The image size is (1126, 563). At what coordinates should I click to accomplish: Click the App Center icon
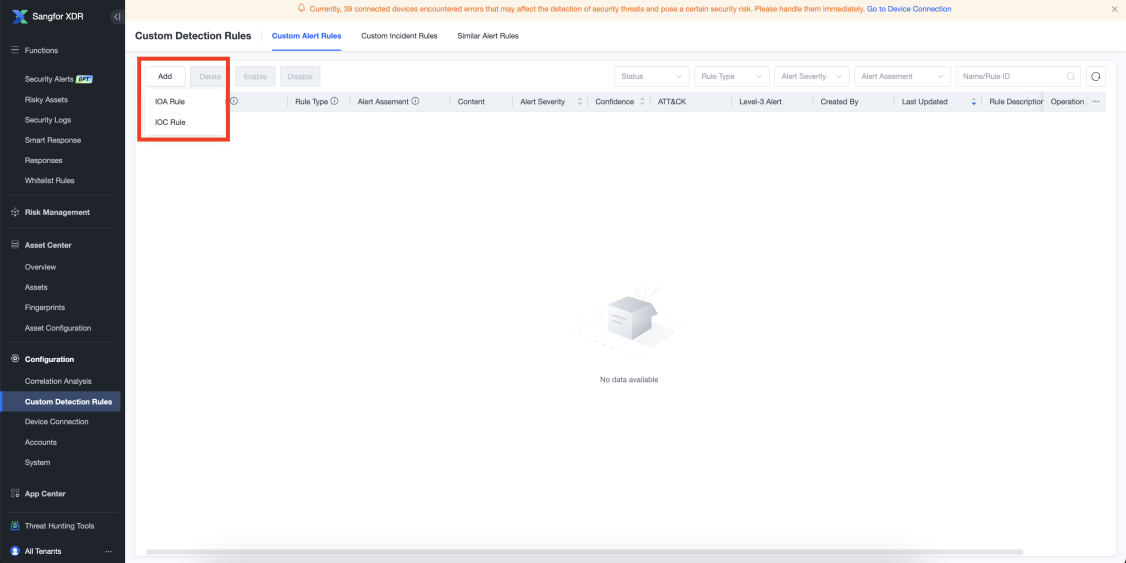(x=15, y=493)
